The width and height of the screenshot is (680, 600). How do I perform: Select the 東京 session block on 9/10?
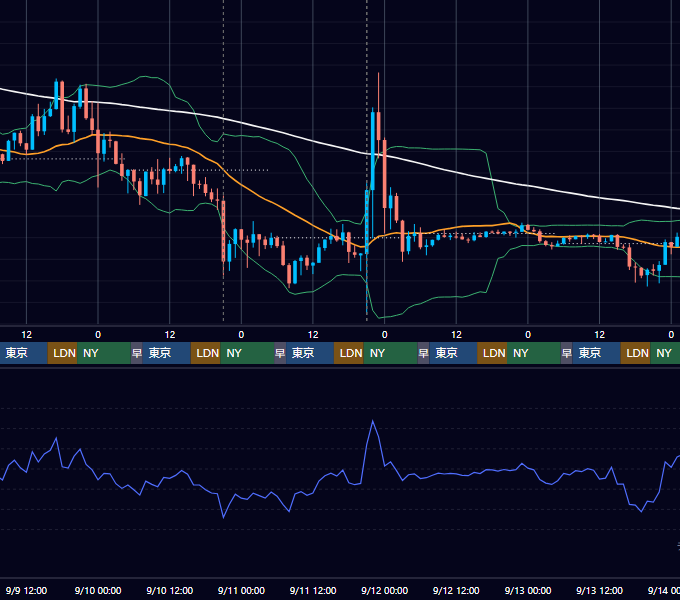click(x=166, y=353)
